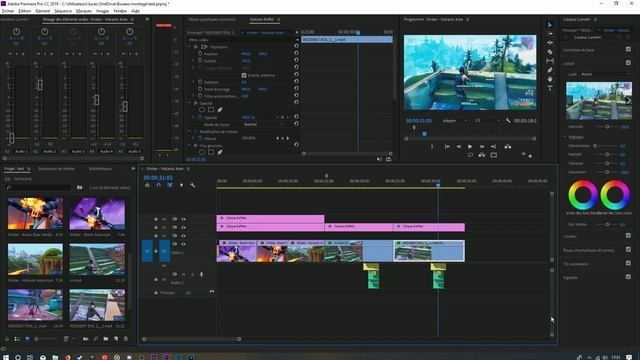Toggle TSL secondaire section checkbox

[628, 263]
